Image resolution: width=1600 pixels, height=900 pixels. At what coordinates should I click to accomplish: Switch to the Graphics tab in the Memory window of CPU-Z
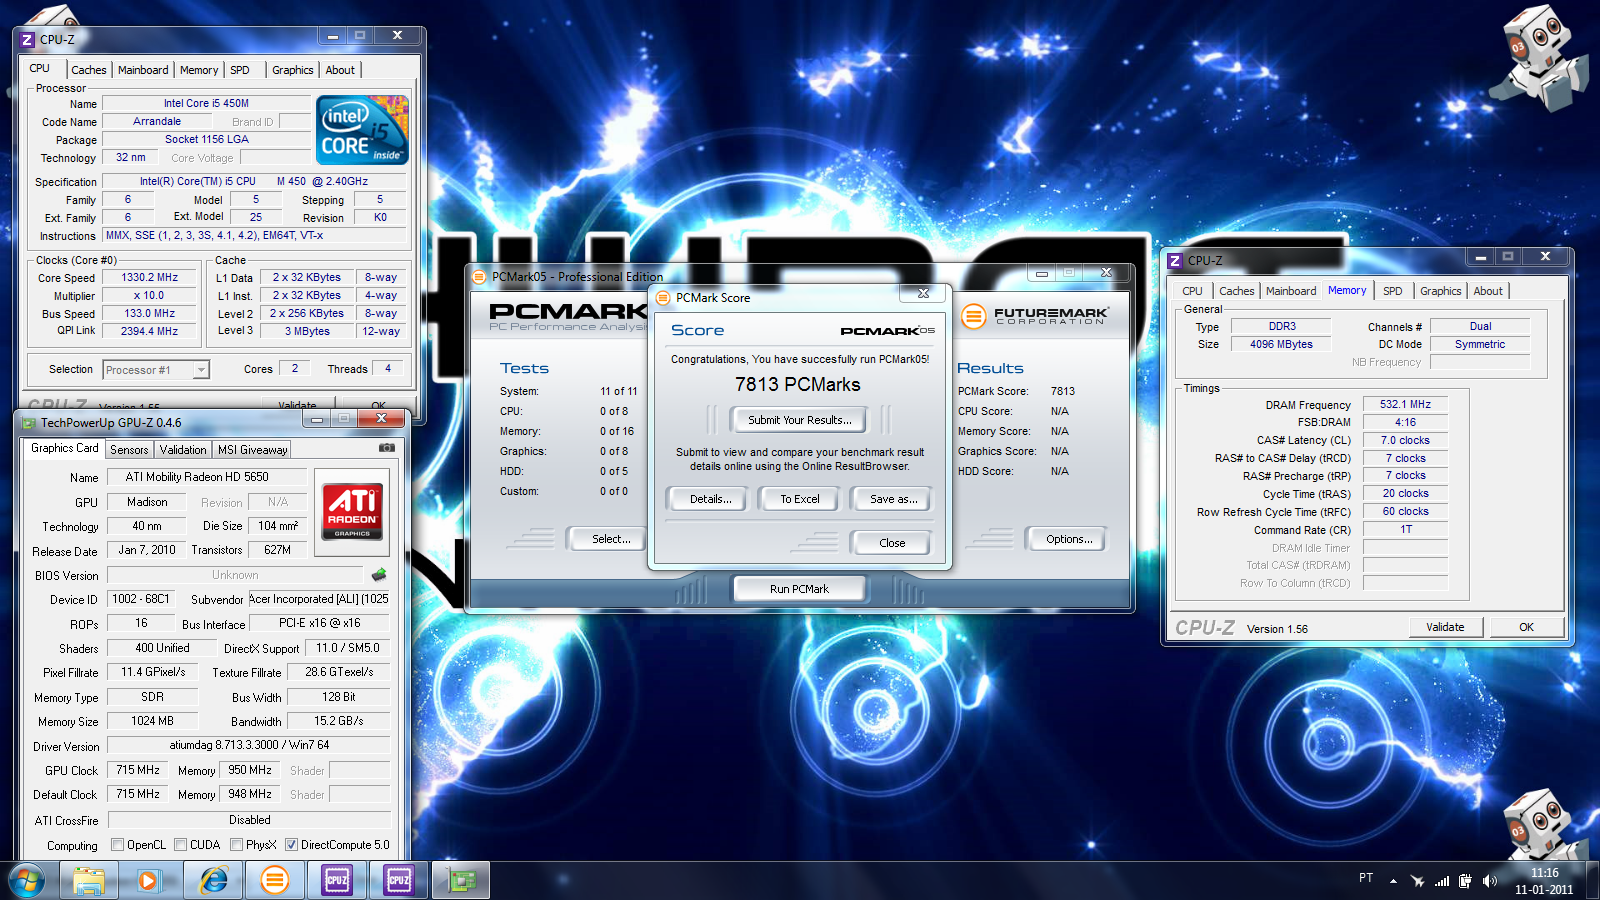1440,291
